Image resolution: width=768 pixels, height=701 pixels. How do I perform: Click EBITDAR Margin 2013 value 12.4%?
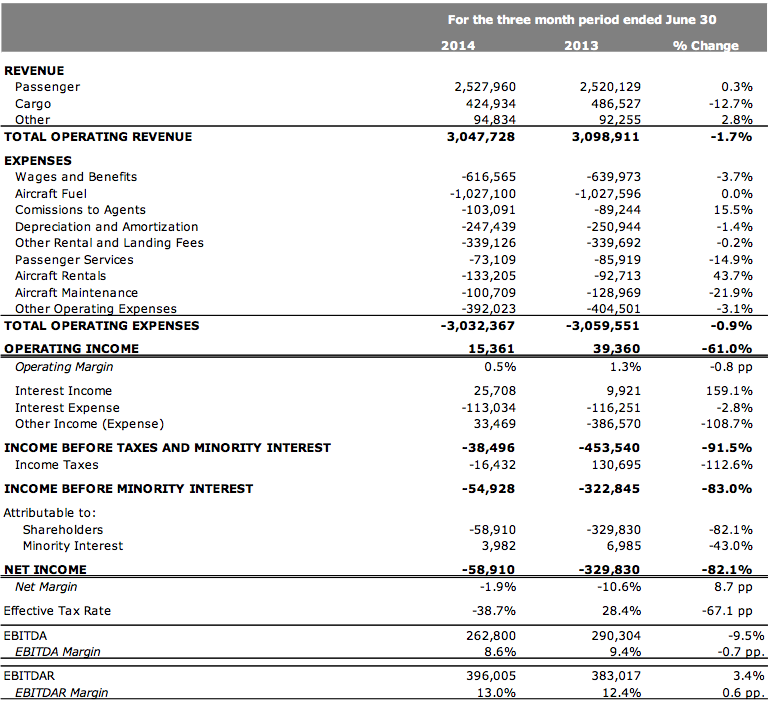(620, 693)
